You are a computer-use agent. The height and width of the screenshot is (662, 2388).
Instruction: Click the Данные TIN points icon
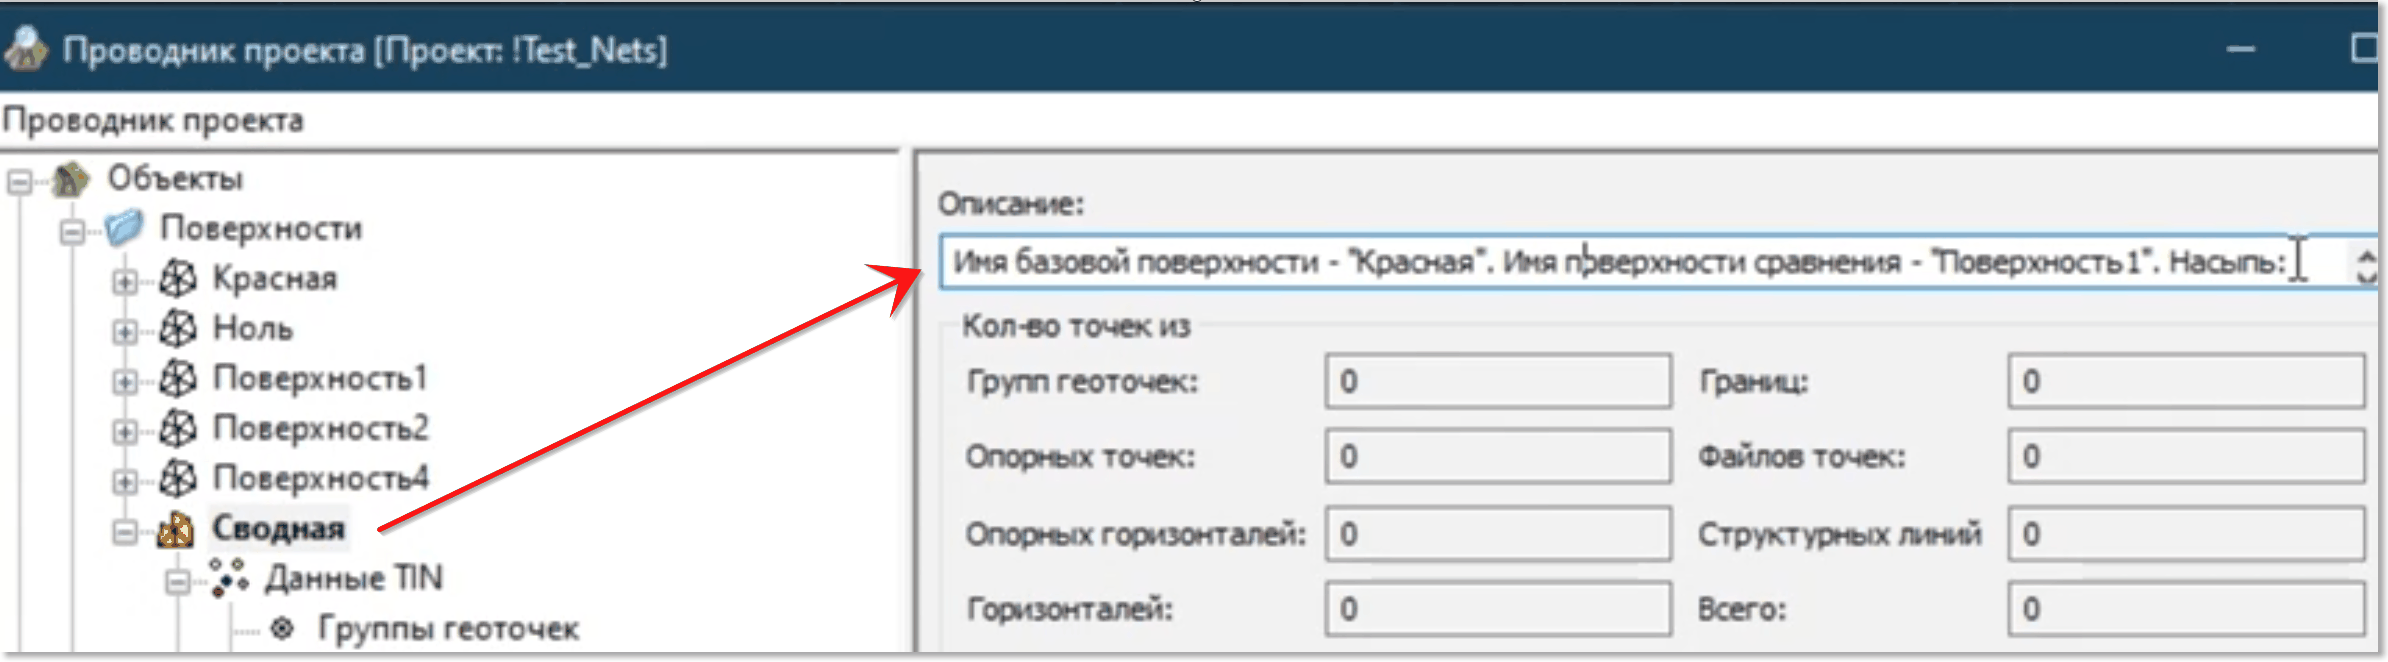point(229,578)
